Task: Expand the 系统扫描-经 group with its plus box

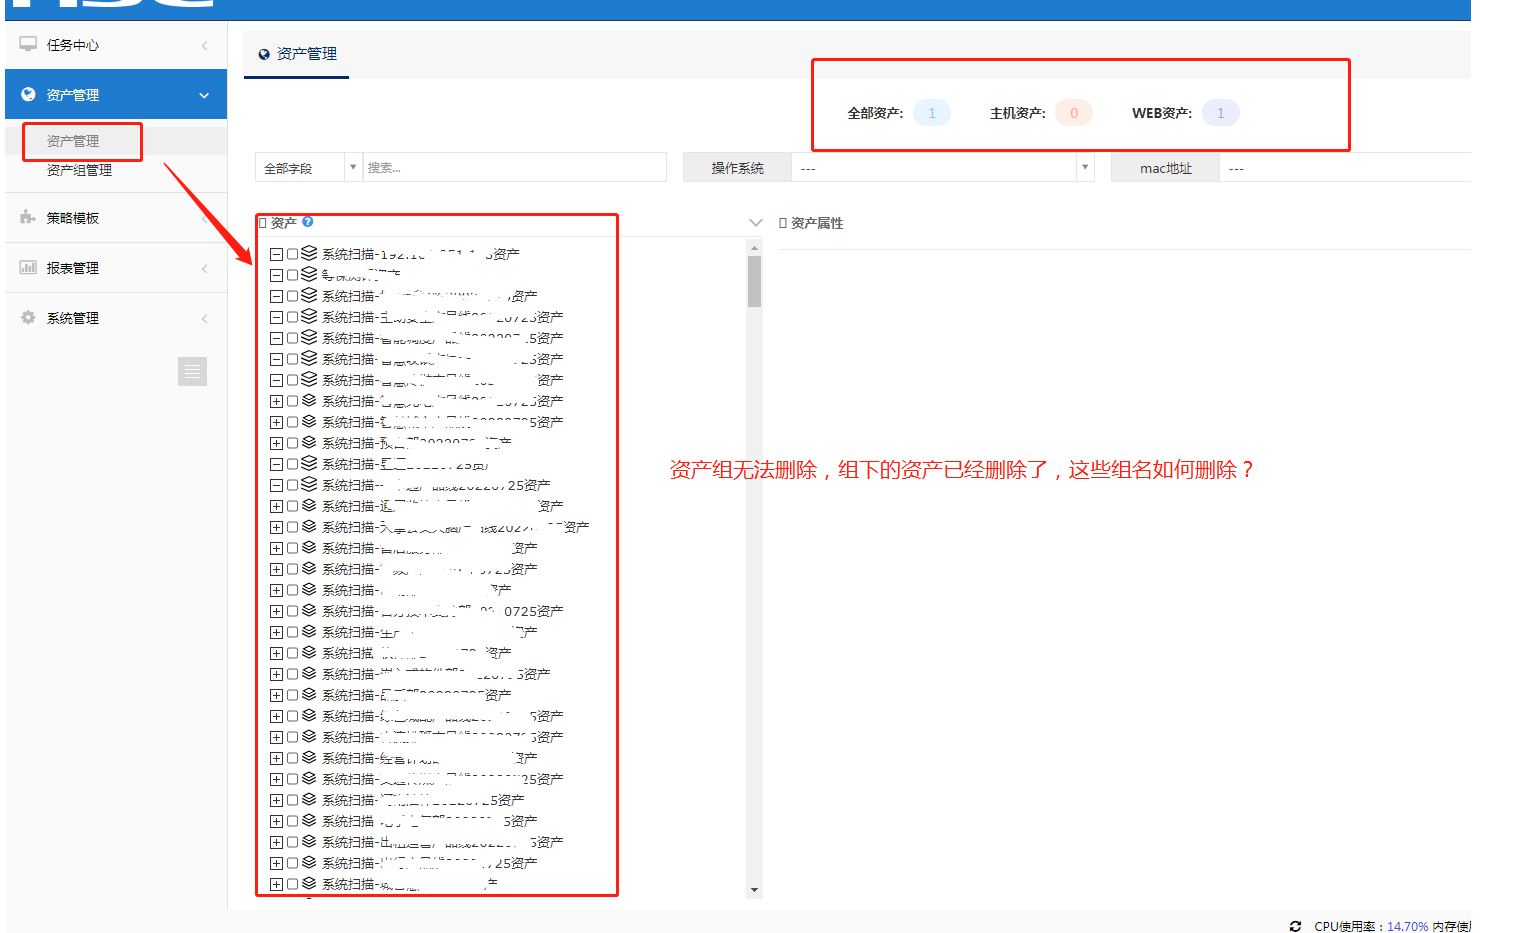Action: point(276,758)
